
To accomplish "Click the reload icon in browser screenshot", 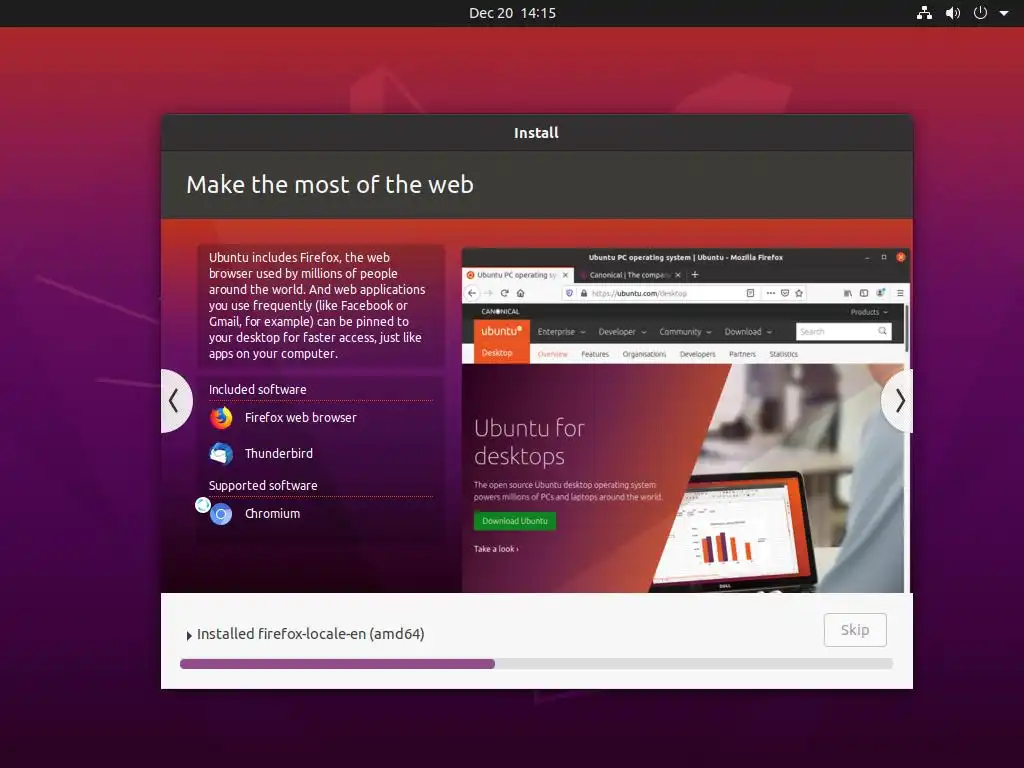I will (x=504, y=293).
